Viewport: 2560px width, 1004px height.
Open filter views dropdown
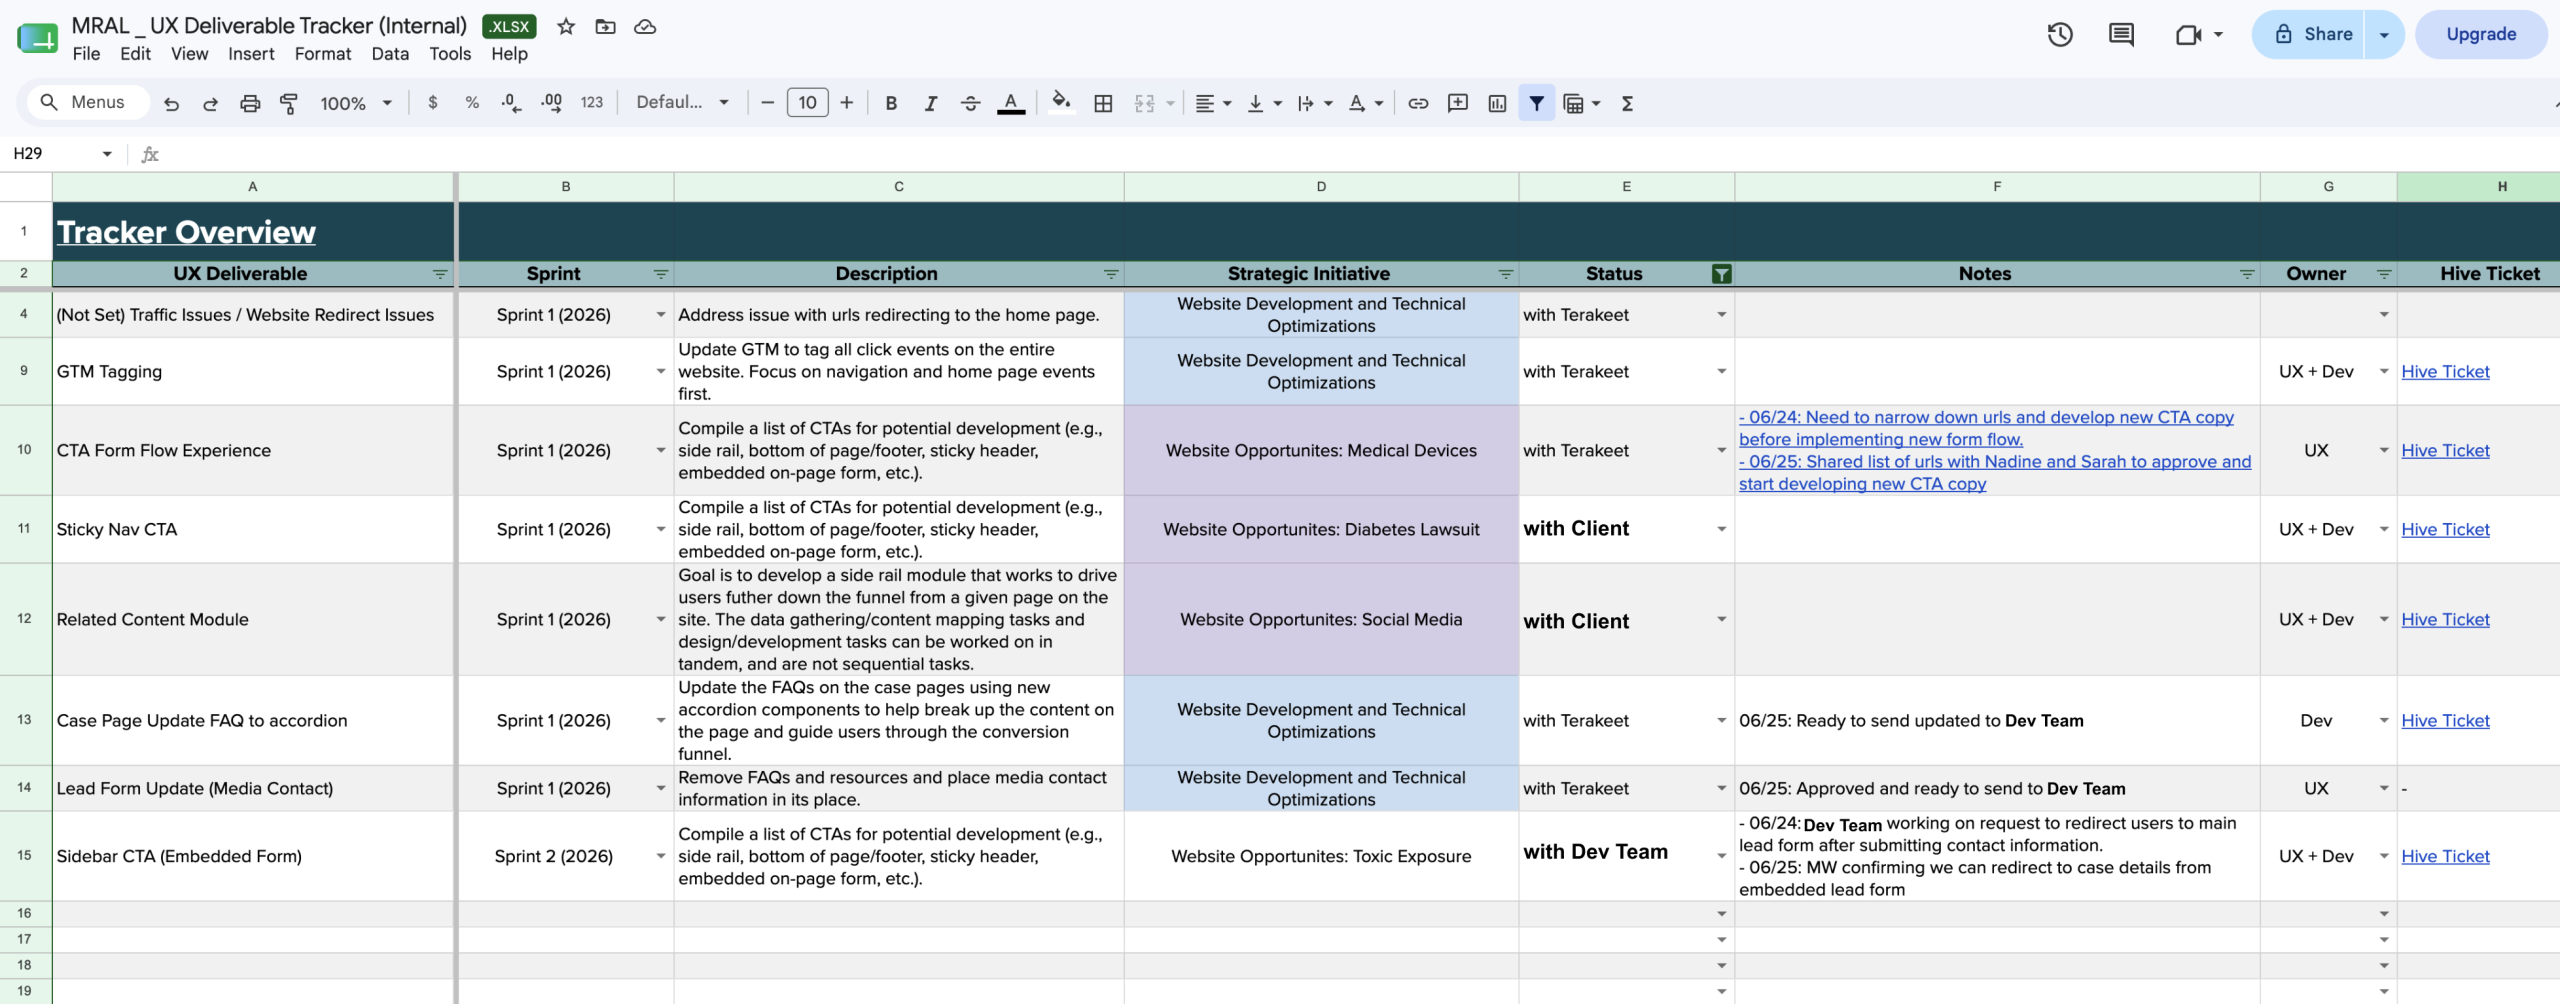click(1581, 103)
